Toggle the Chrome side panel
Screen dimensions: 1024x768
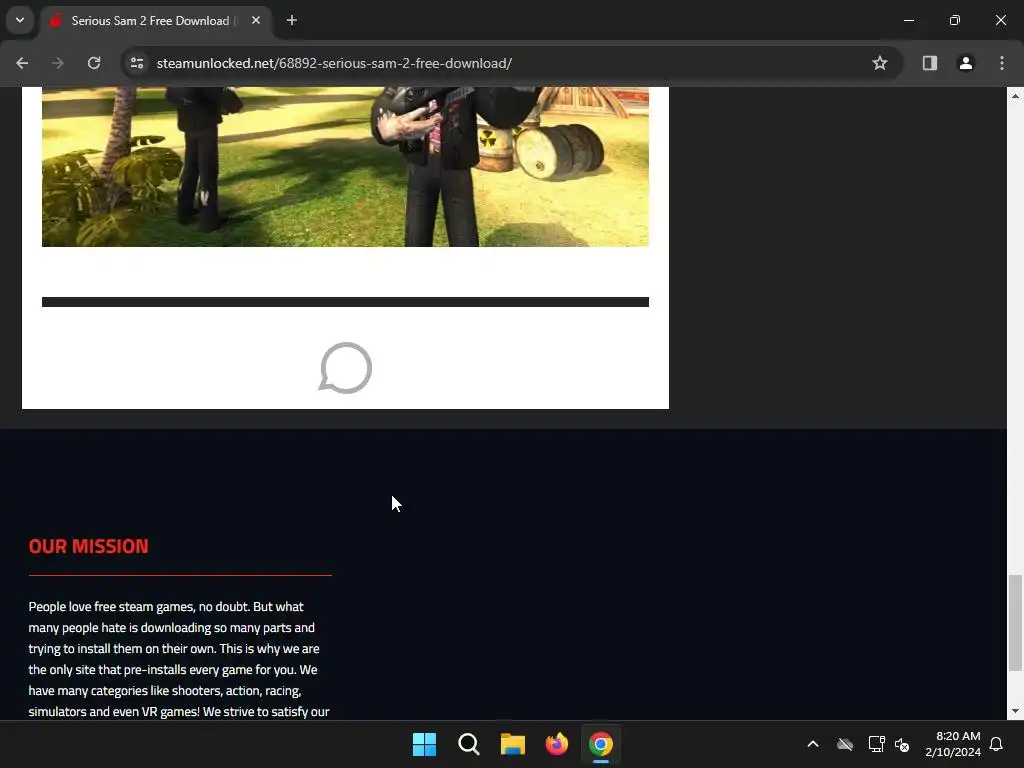pos(930,63)
